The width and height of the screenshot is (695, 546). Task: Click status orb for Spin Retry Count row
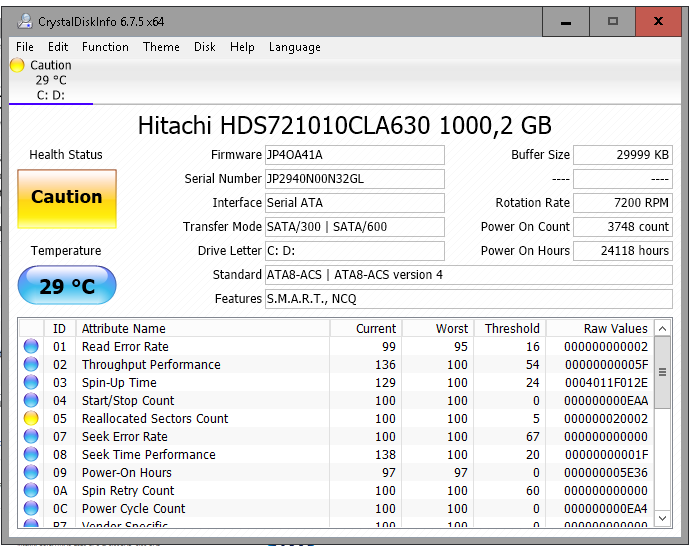[31, 490]
